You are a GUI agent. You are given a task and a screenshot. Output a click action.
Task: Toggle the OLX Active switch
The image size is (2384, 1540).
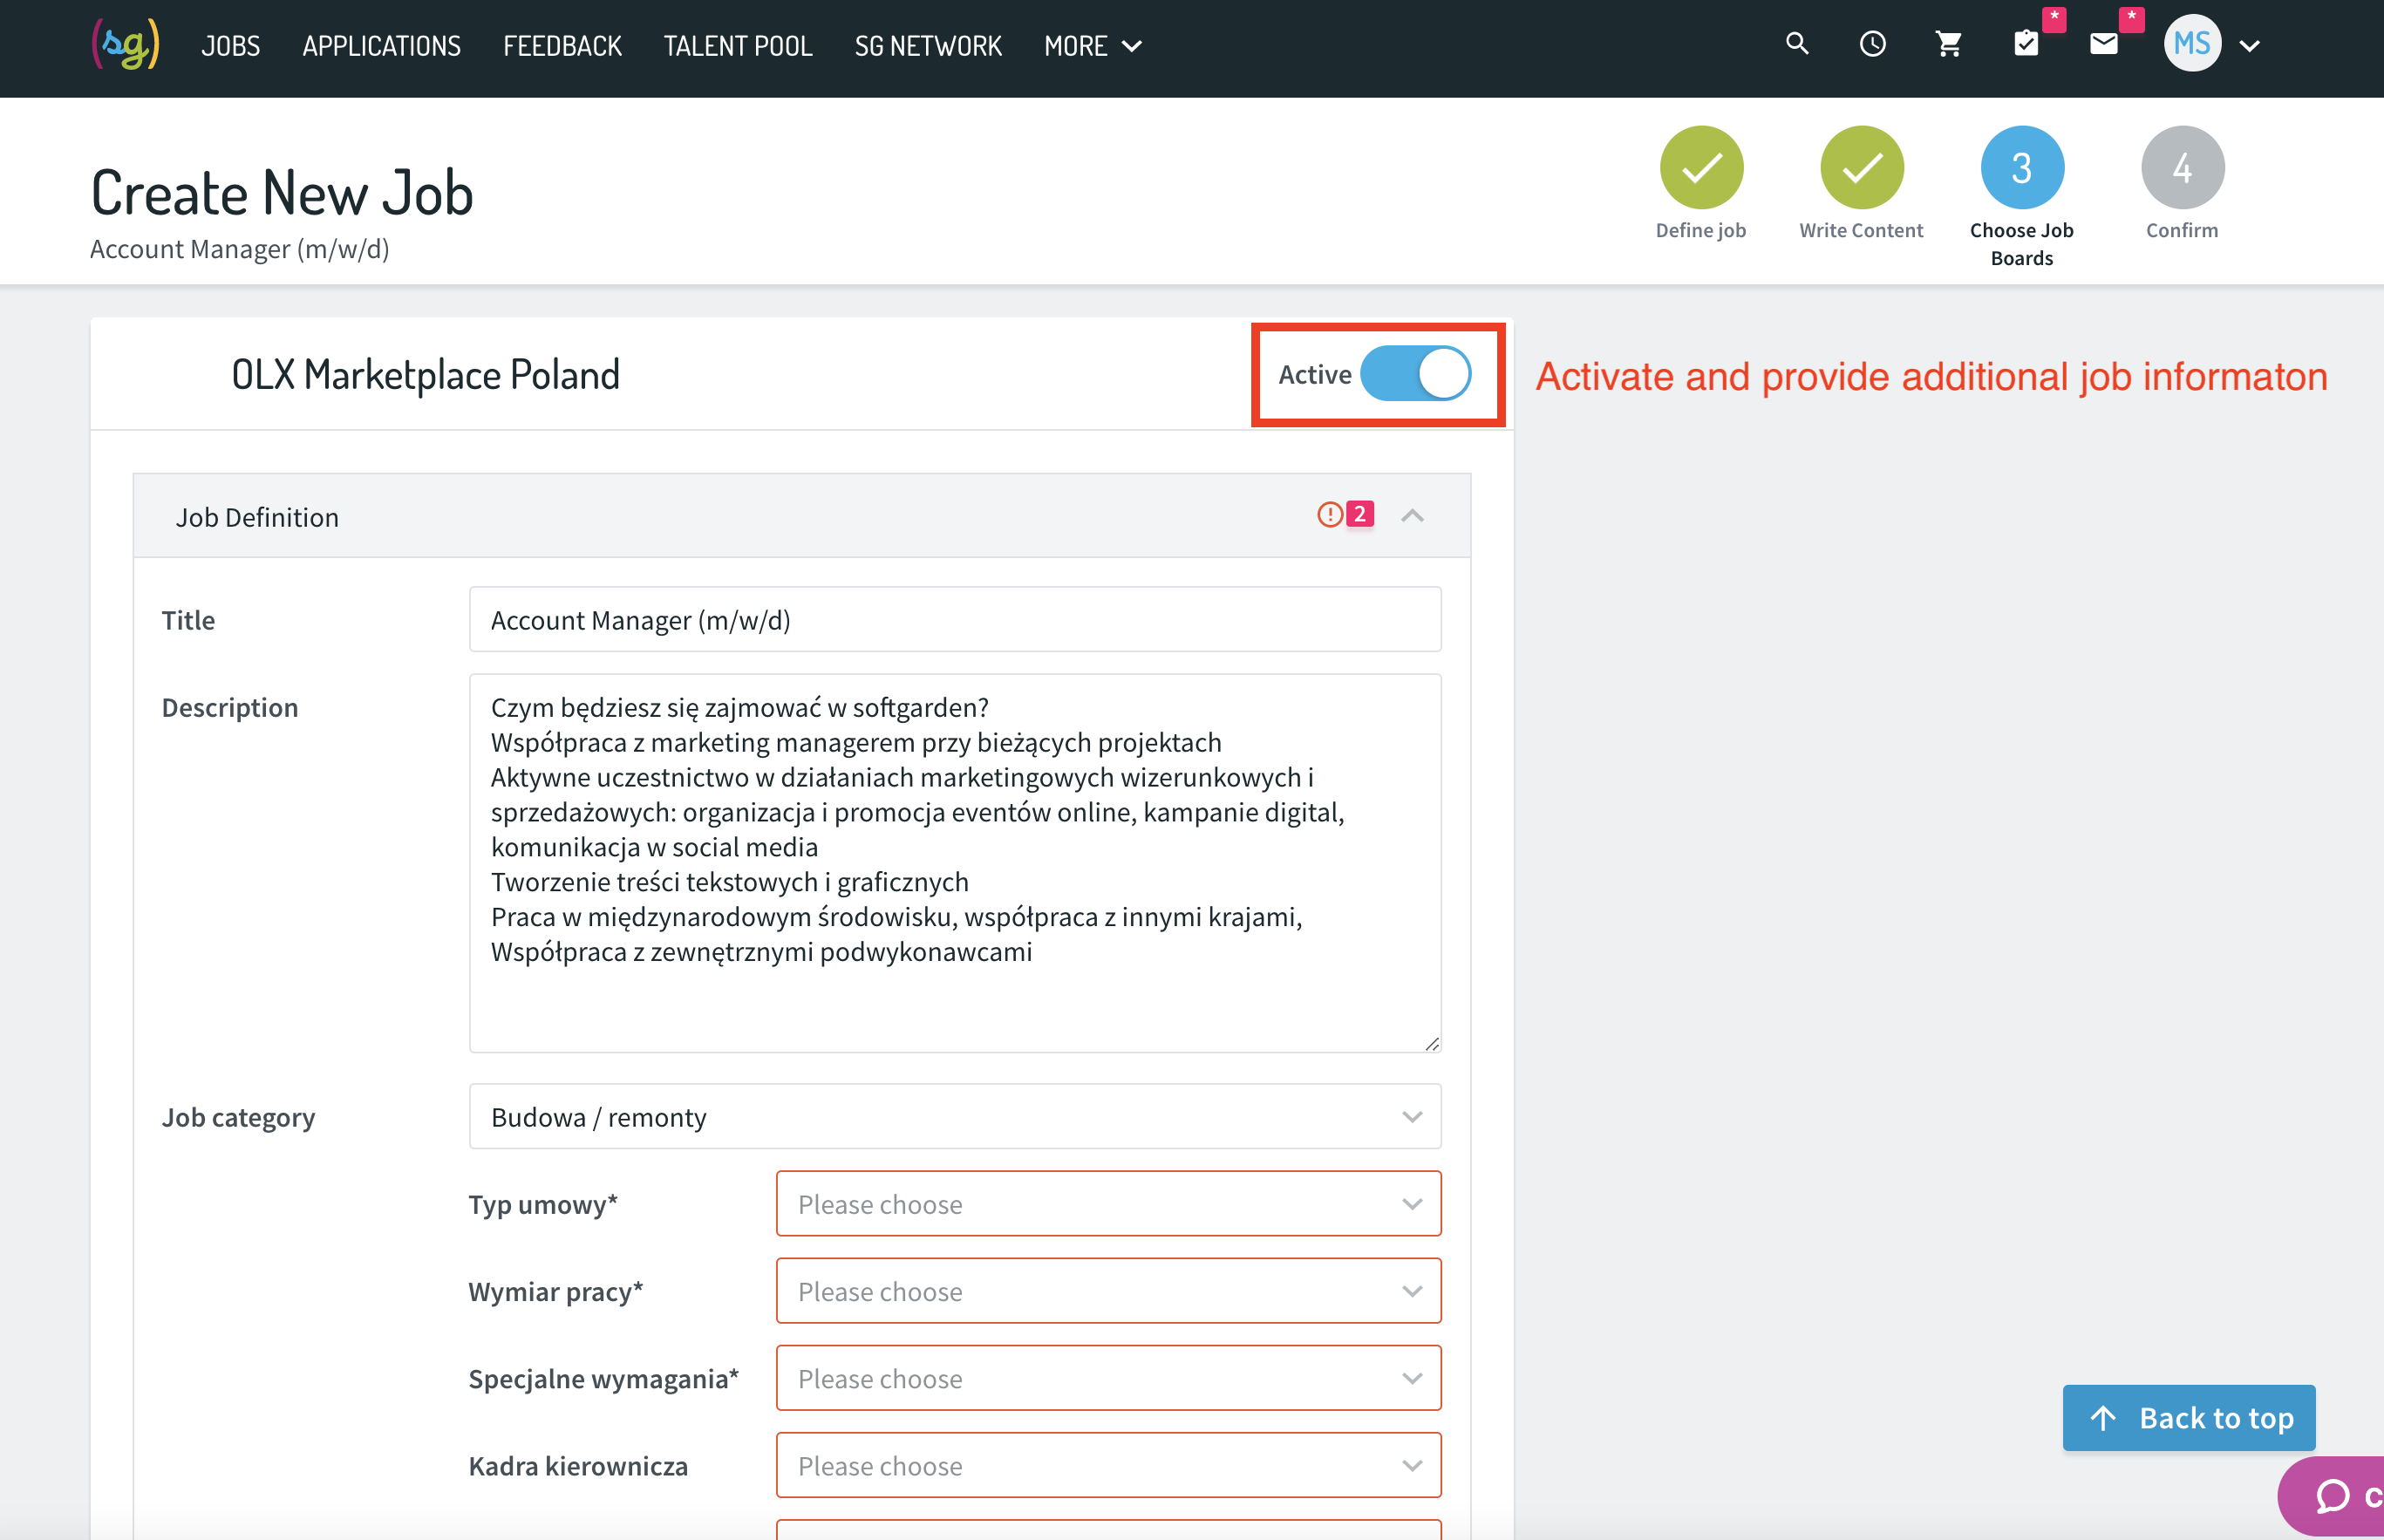(x=1415, y=374)
